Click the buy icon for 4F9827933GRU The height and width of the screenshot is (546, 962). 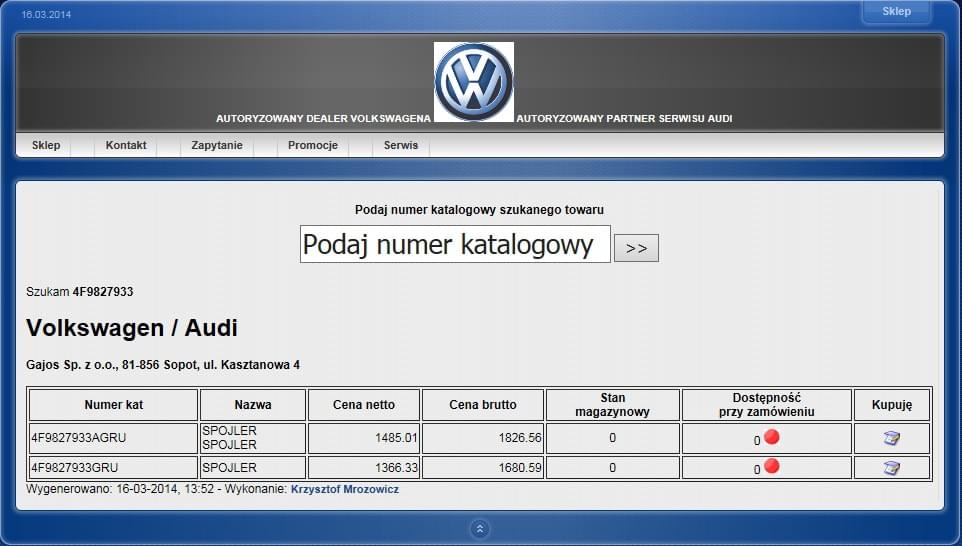pos(891,468)
